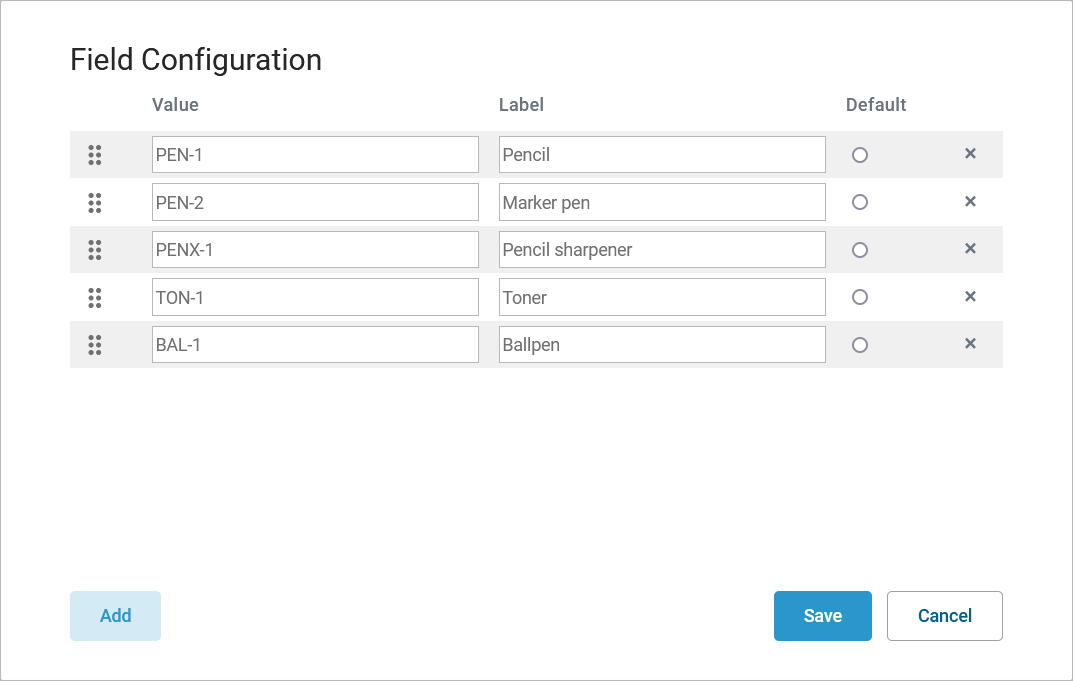Select Marker pen as default
Viewport: 1073px width, 681px height.
(x=860, y=202)
